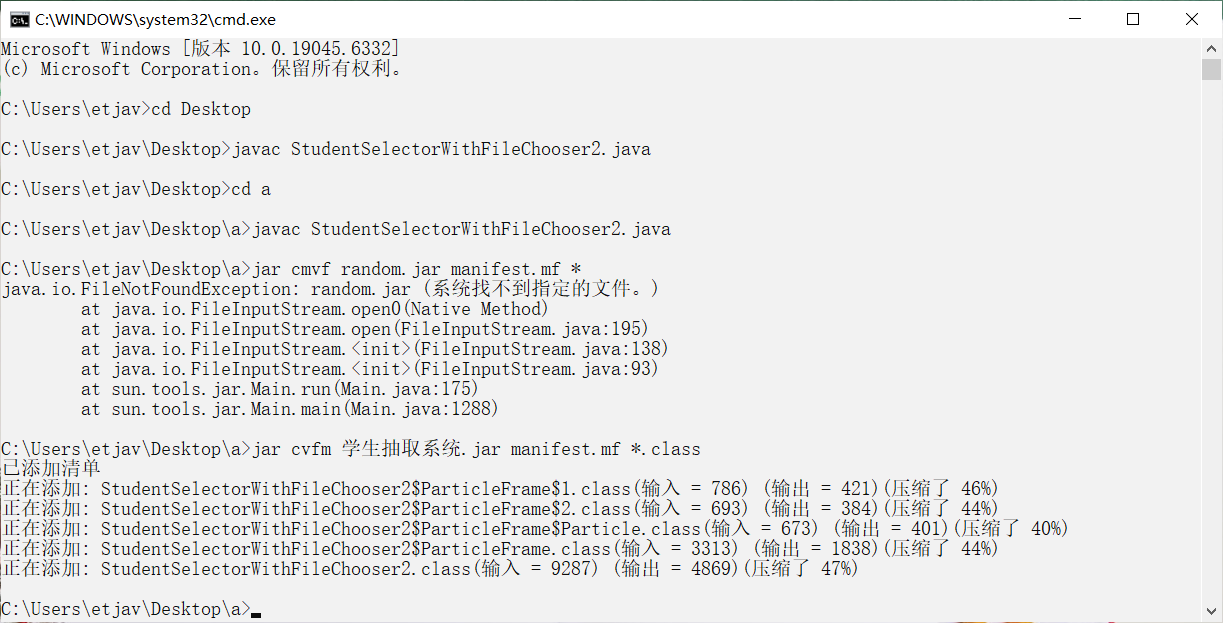Click the Microsoft Windows version line
The height and width of the screenshot is (623, 1223).
point(200,49)
